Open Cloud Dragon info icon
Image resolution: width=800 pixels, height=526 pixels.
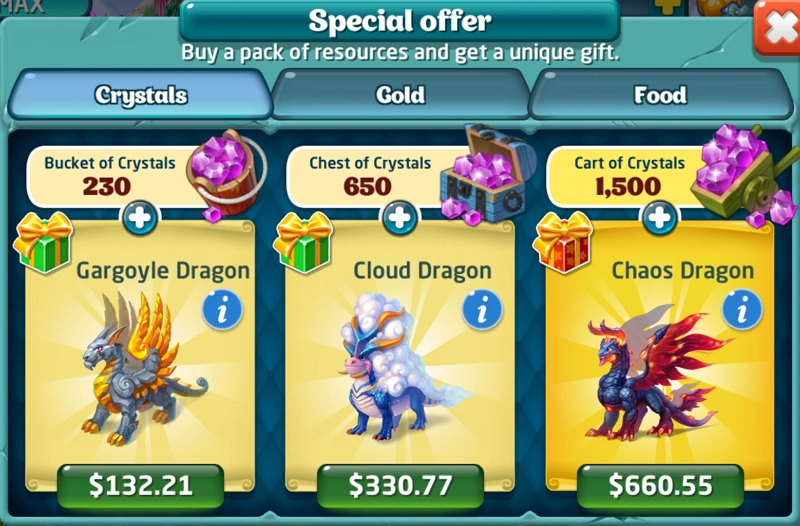(482, 310)
